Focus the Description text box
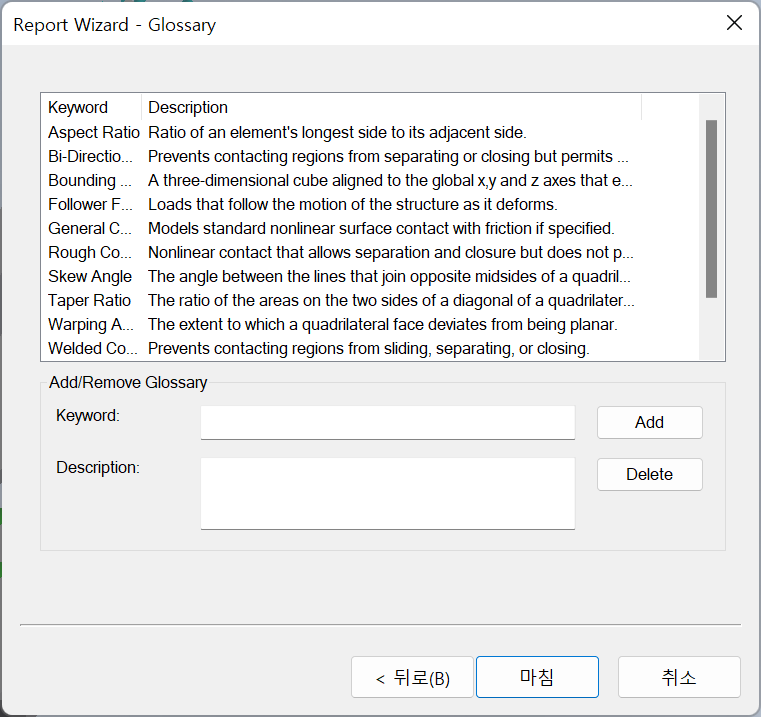Viewport: 761px width, 717px height. (387, 493)
